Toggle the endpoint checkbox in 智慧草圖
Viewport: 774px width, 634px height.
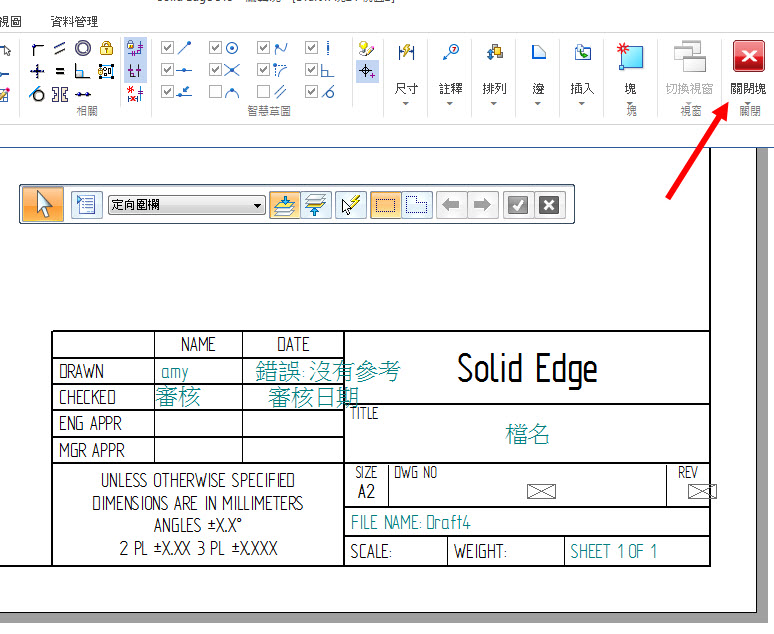pyautogui.click(x=168, y=47)
